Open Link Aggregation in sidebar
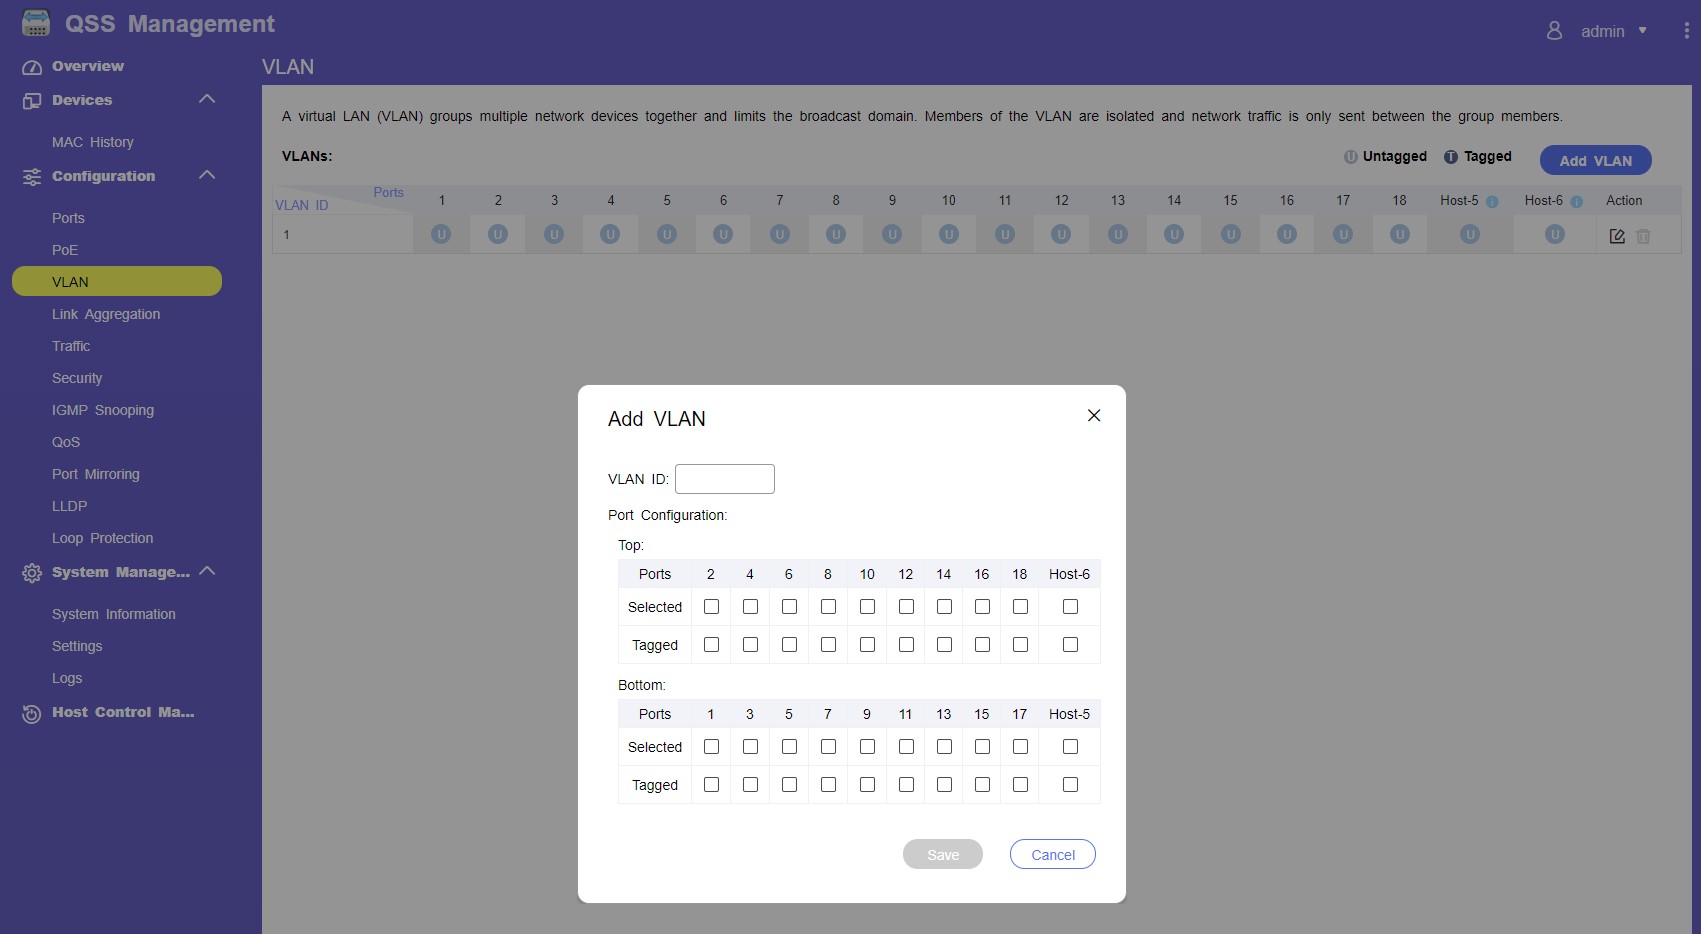 (106, 314)
